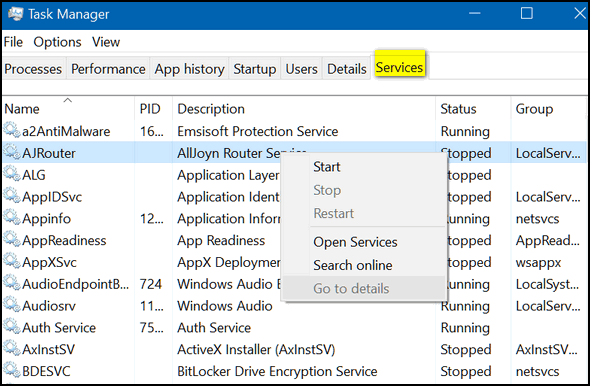590x386 pixels.
Task: Sort by the Name column header
Action: click(68, 109)
